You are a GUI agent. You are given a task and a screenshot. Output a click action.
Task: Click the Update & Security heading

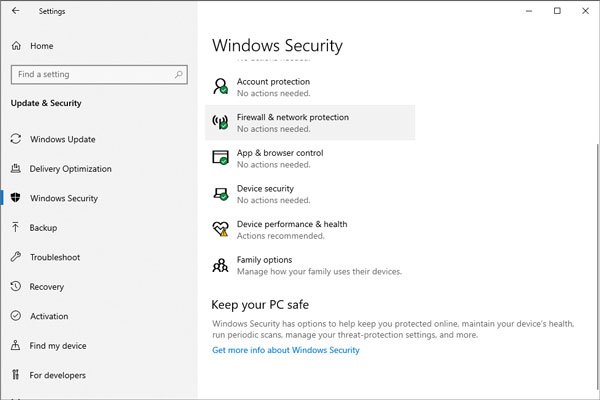point(46,103)
